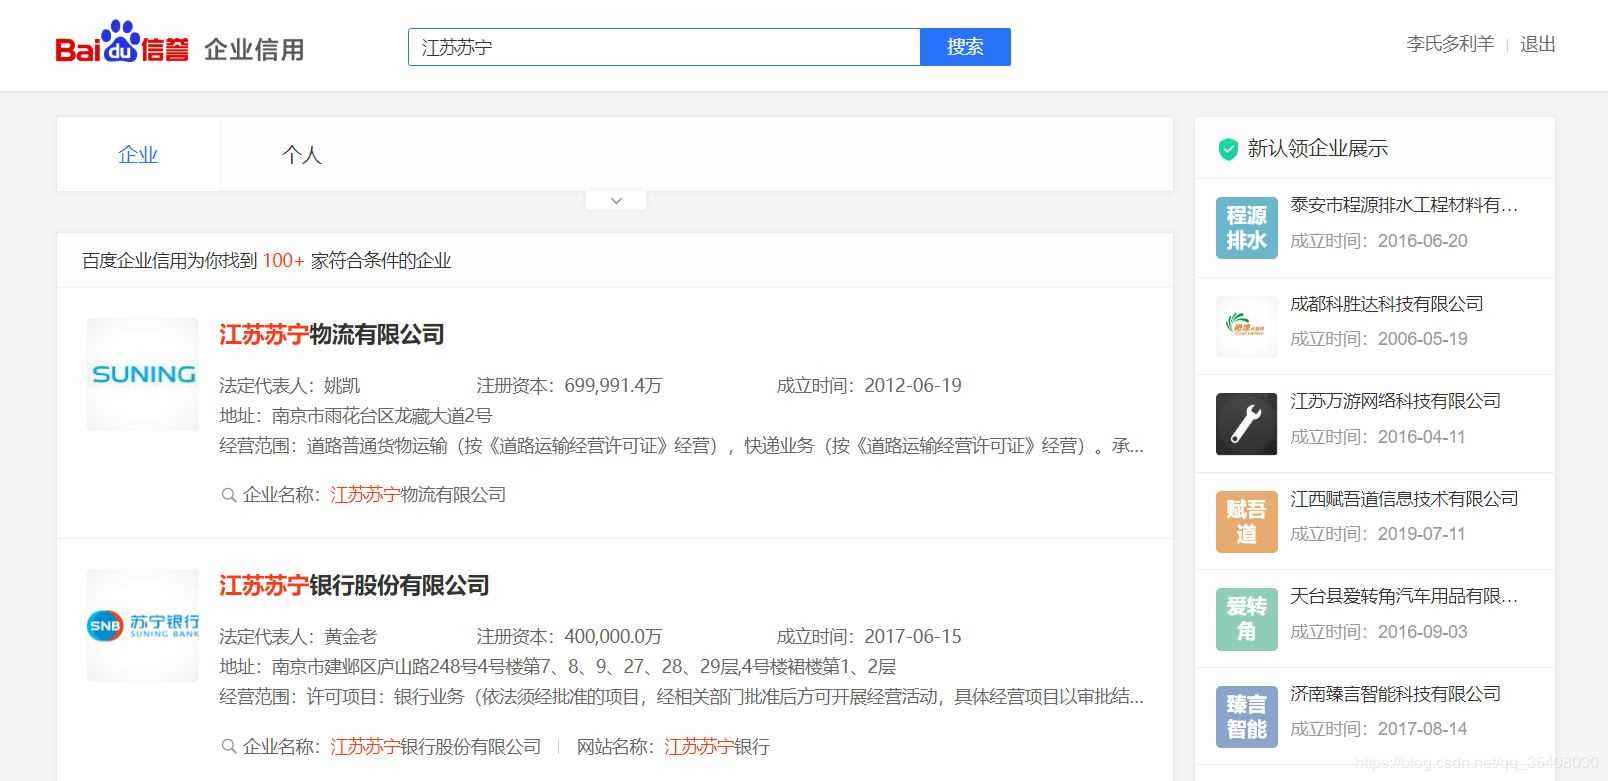
Task: Click the 成都科胜达 green logo icon
Action: (1246, 326)
